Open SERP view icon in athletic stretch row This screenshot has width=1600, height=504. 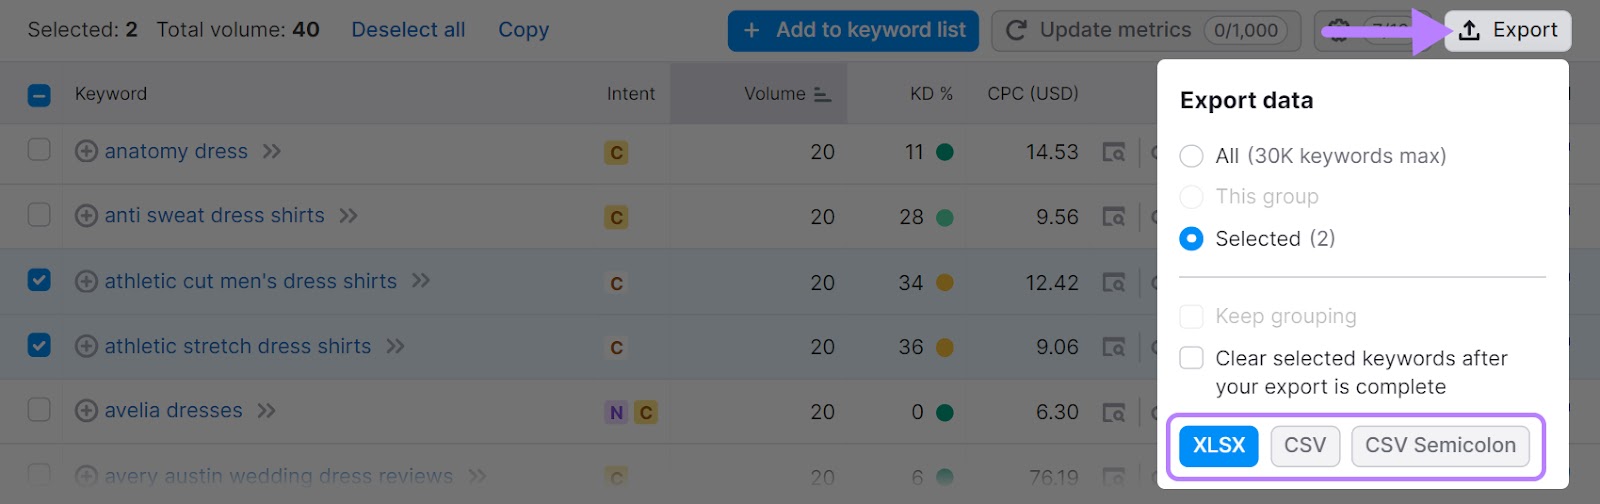1113,348
